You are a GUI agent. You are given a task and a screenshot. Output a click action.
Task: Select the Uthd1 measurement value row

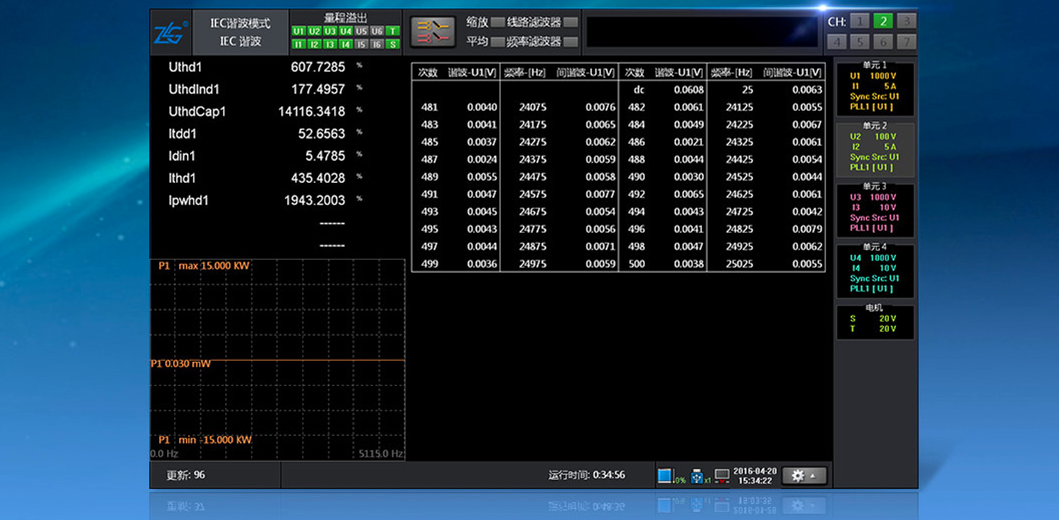(x=258, y=67)
